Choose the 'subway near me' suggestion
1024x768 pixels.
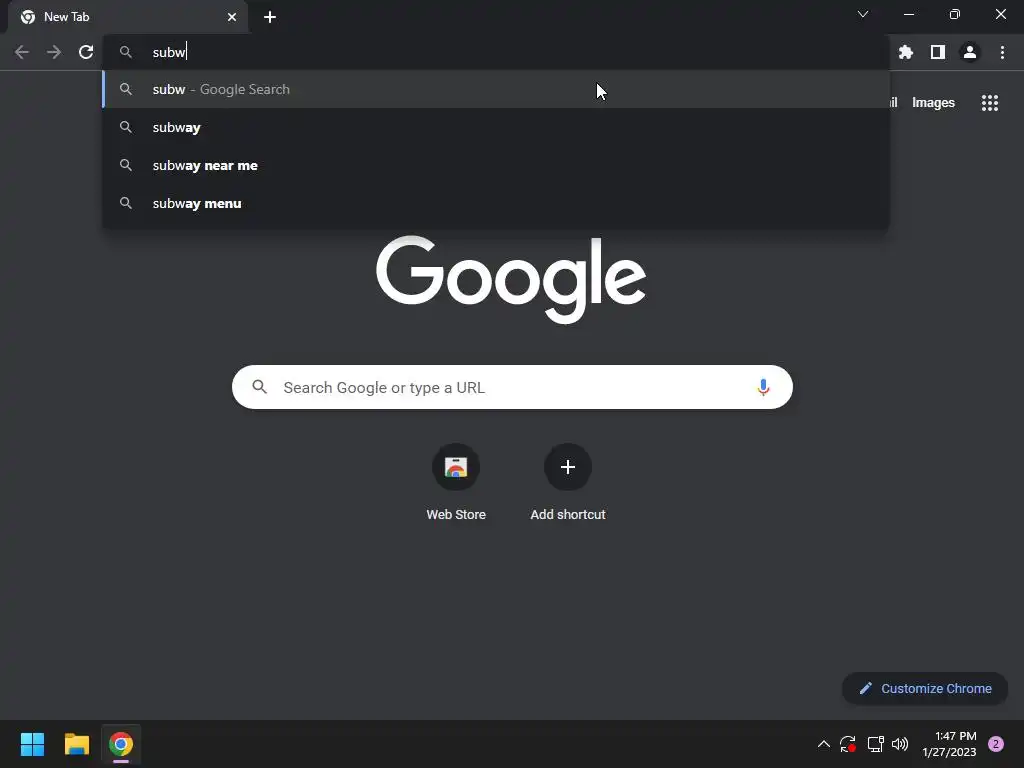tap(496, 165)
